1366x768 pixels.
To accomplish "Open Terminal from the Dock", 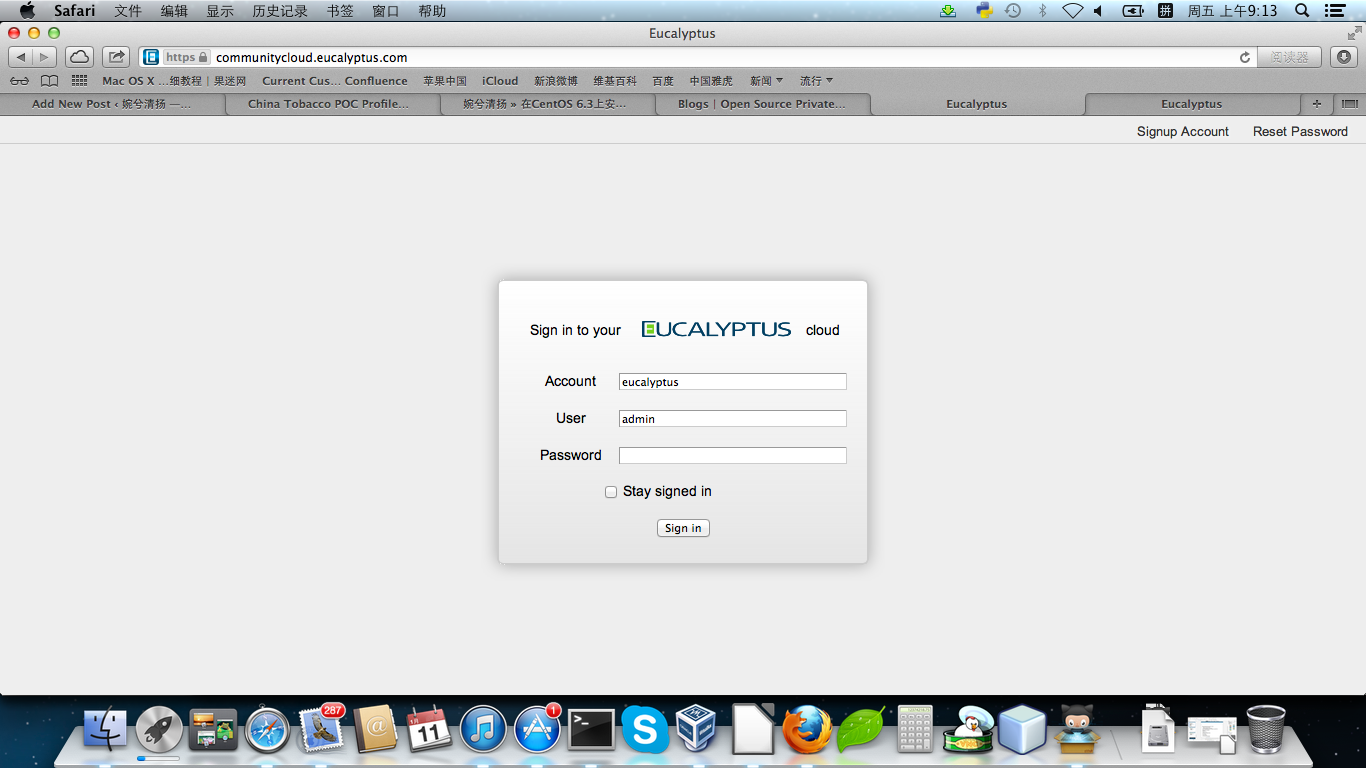I will click(x=591, y=730).
